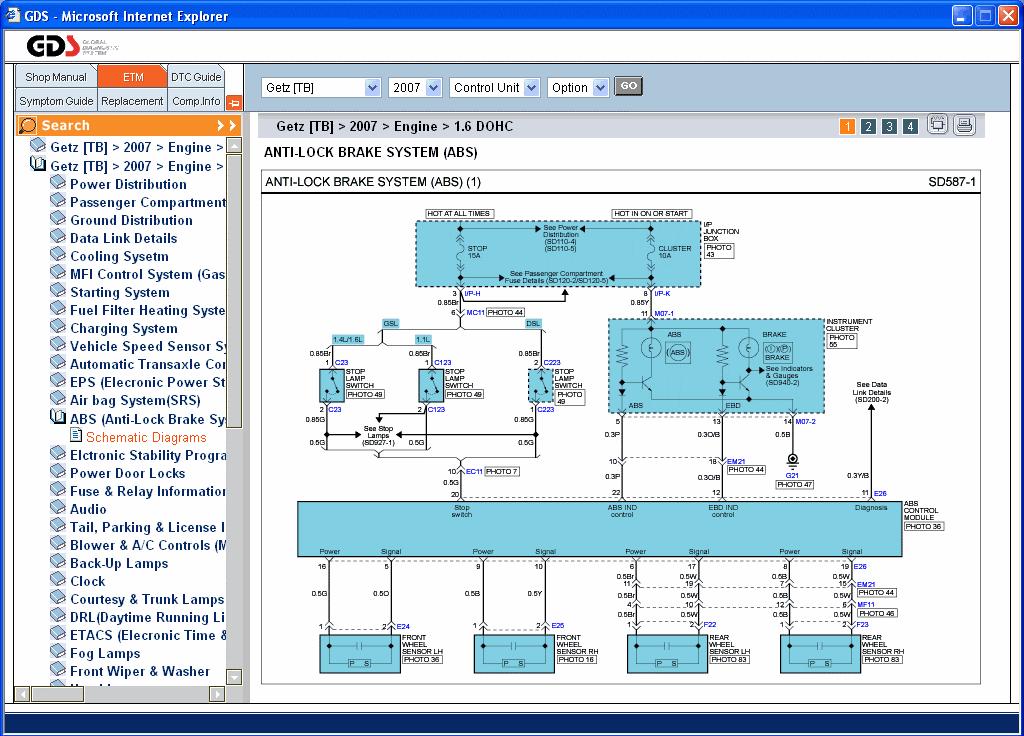
Task: Select the ETM tab
Action: [133, 76]
